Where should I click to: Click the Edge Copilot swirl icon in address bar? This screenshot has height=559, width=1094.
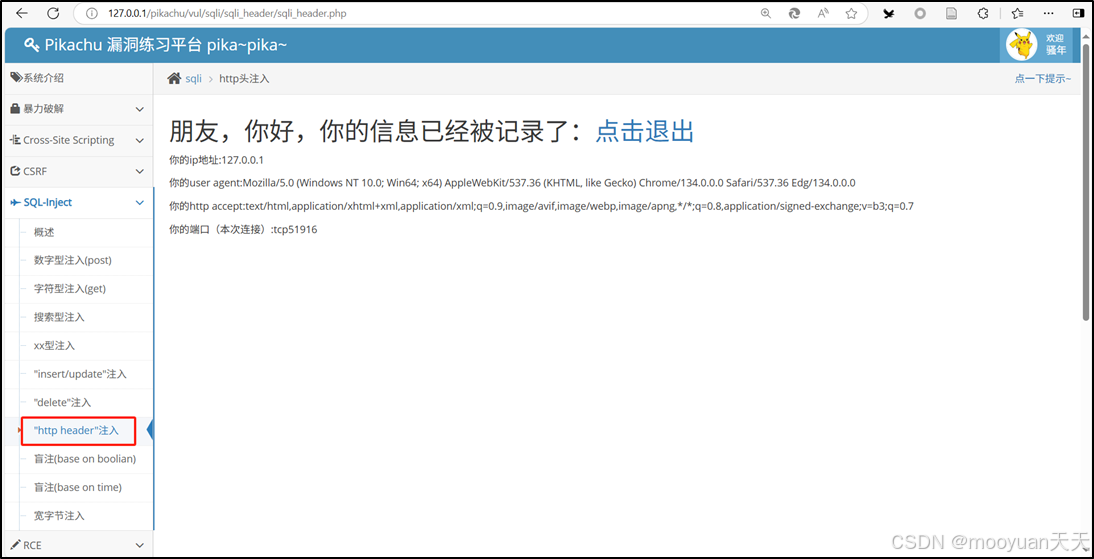(x=794, y=13)
